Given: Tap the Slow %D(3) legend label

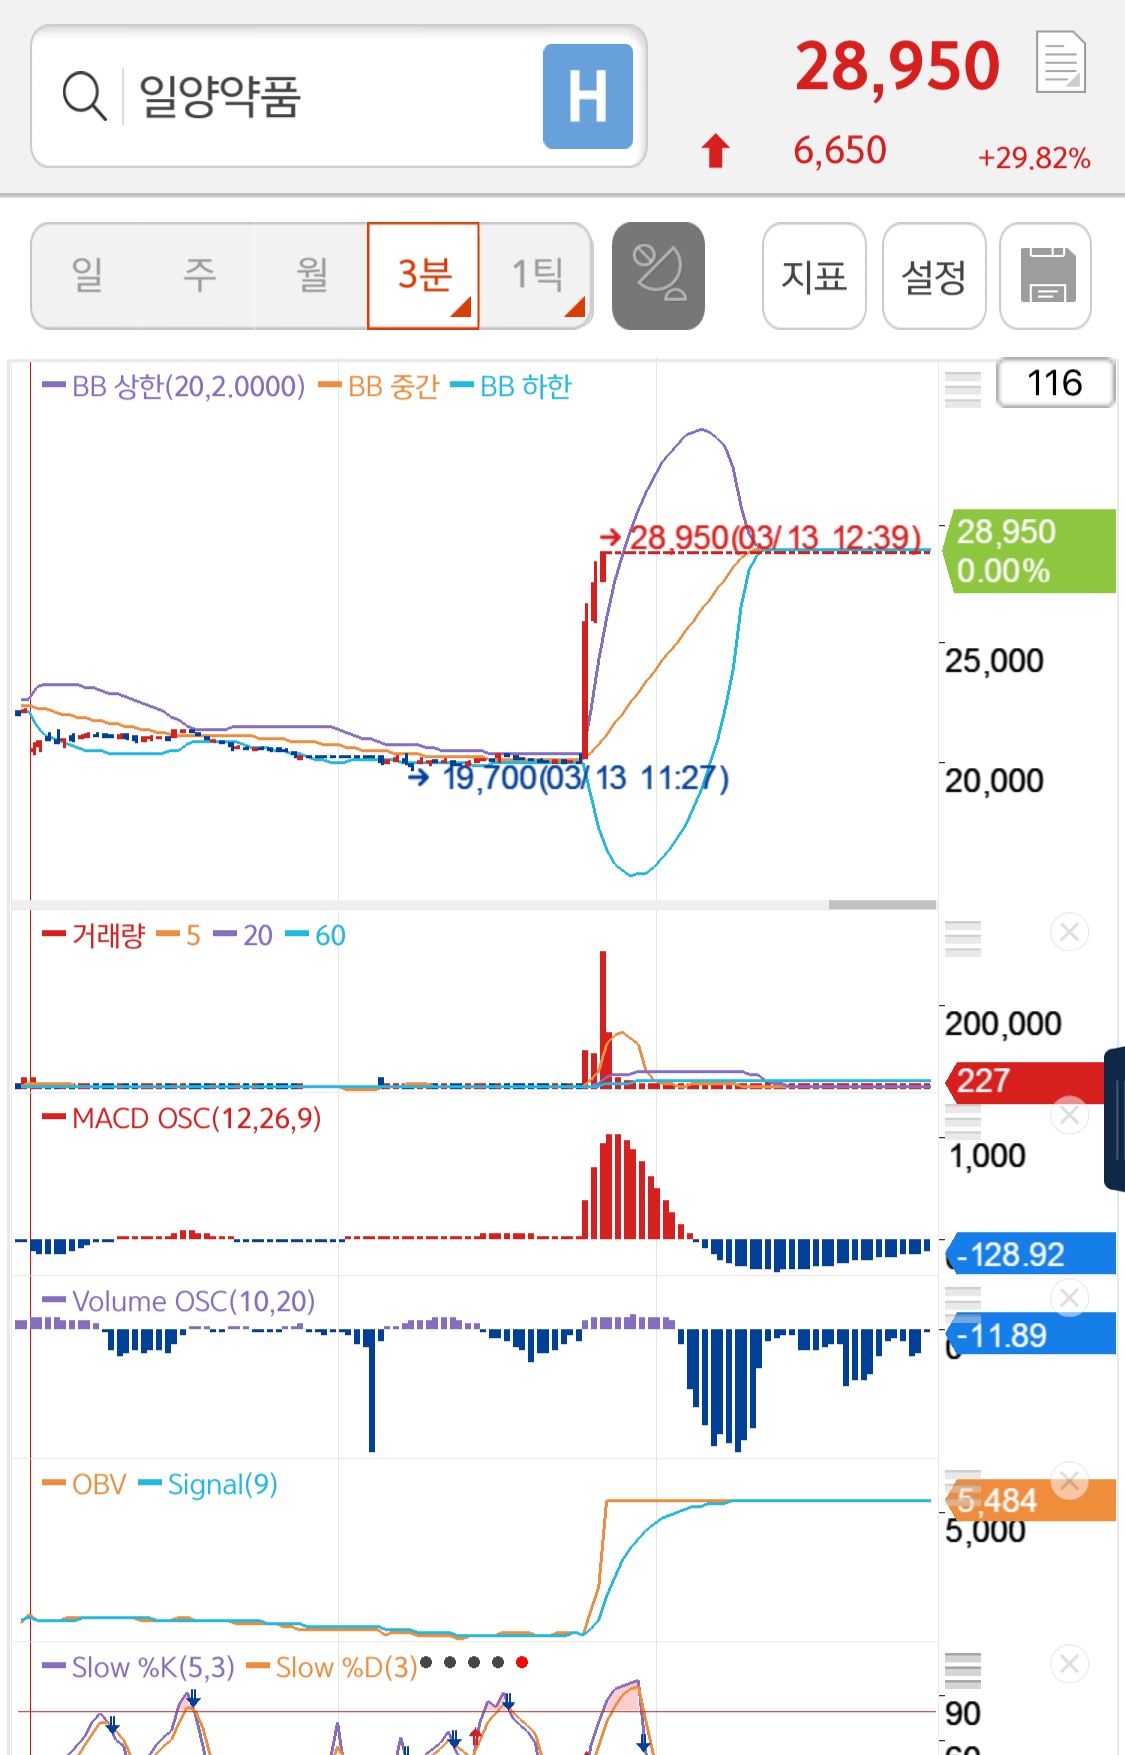Looking at the screenshot, I should [x=332, y=1667].
